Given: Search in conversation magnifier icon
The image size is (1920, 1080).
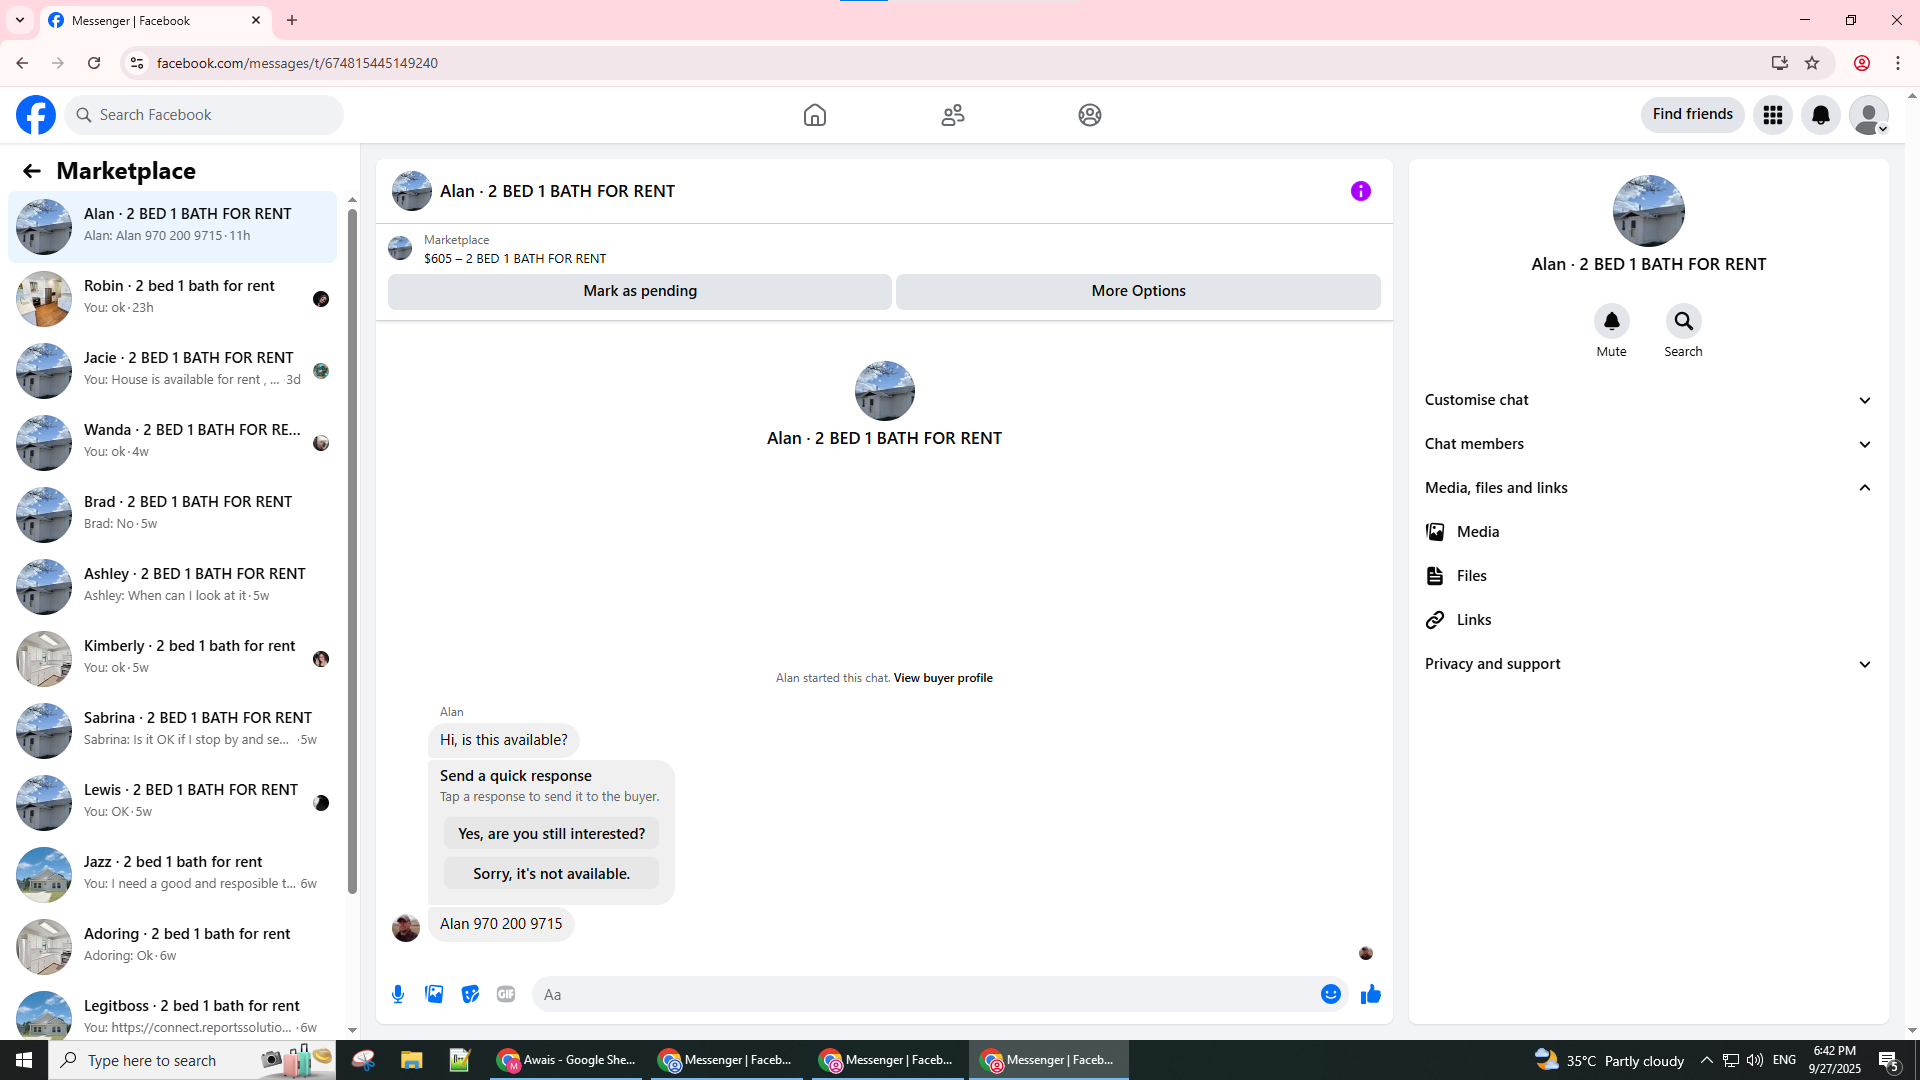Looking at the screenshot, I should 1683,321.
